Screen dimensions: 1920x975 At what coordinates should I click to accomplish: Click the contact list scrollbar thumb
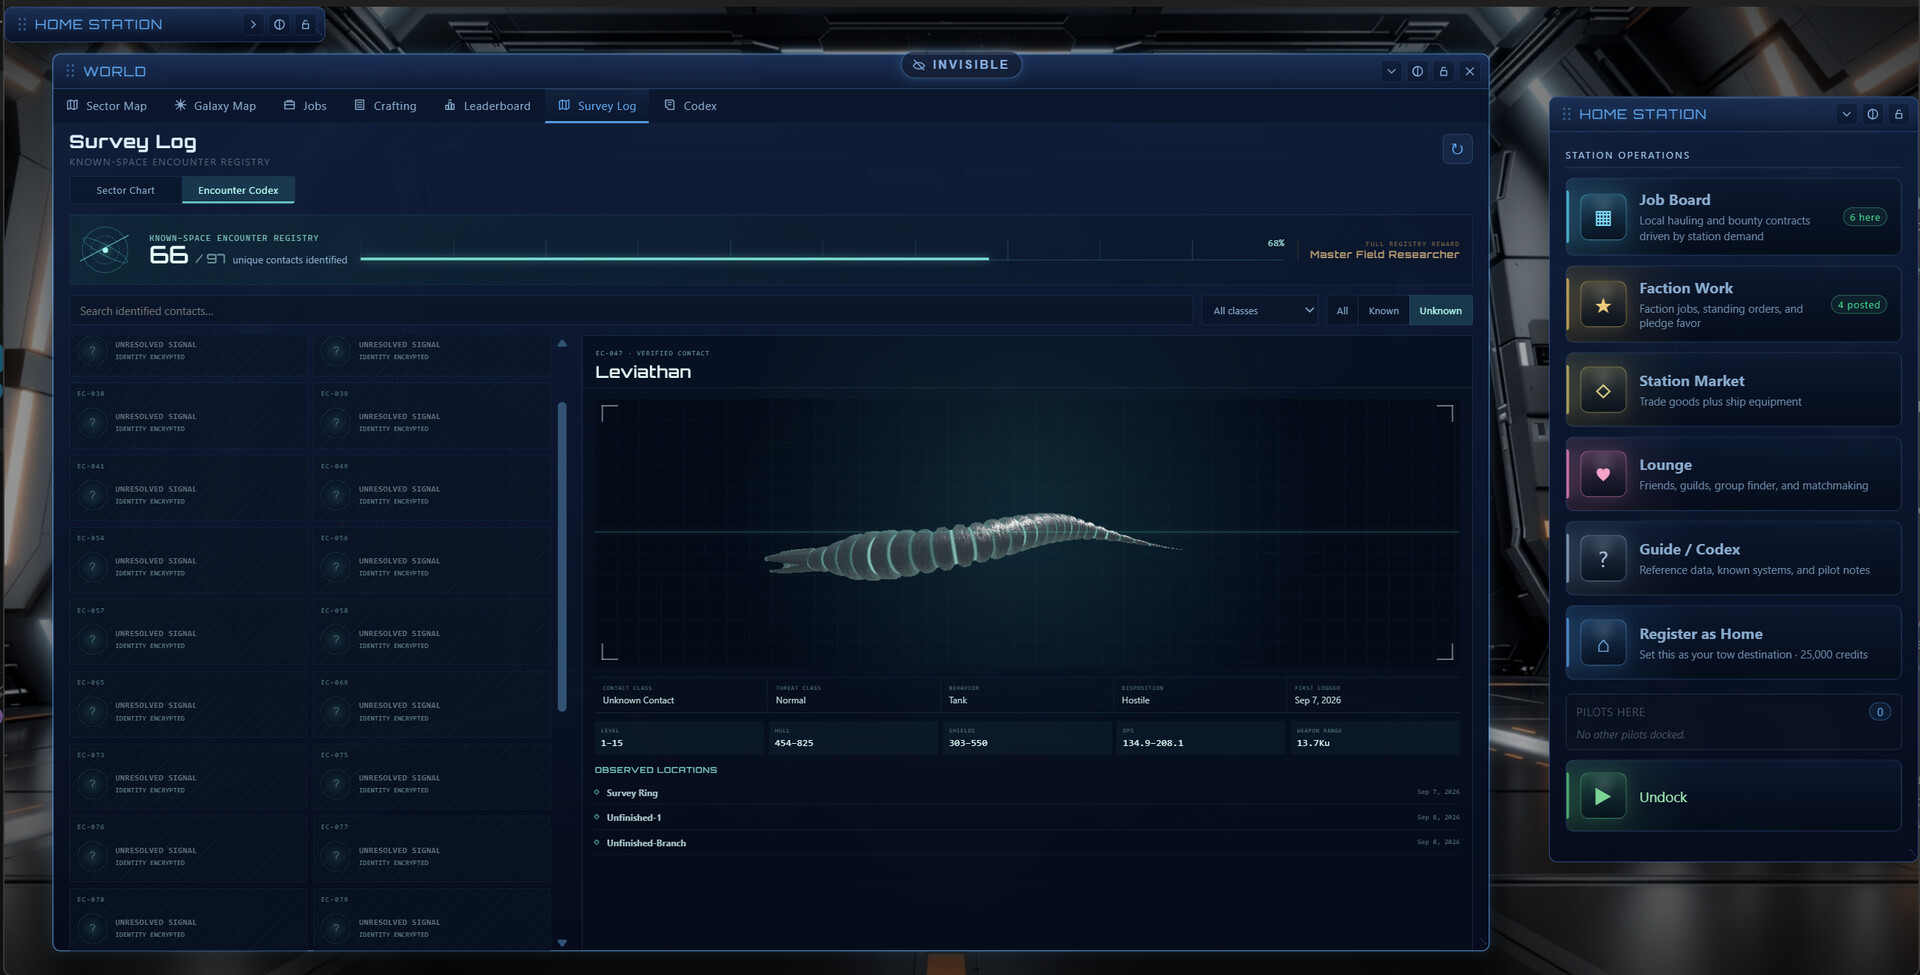[x=562, y=556]
